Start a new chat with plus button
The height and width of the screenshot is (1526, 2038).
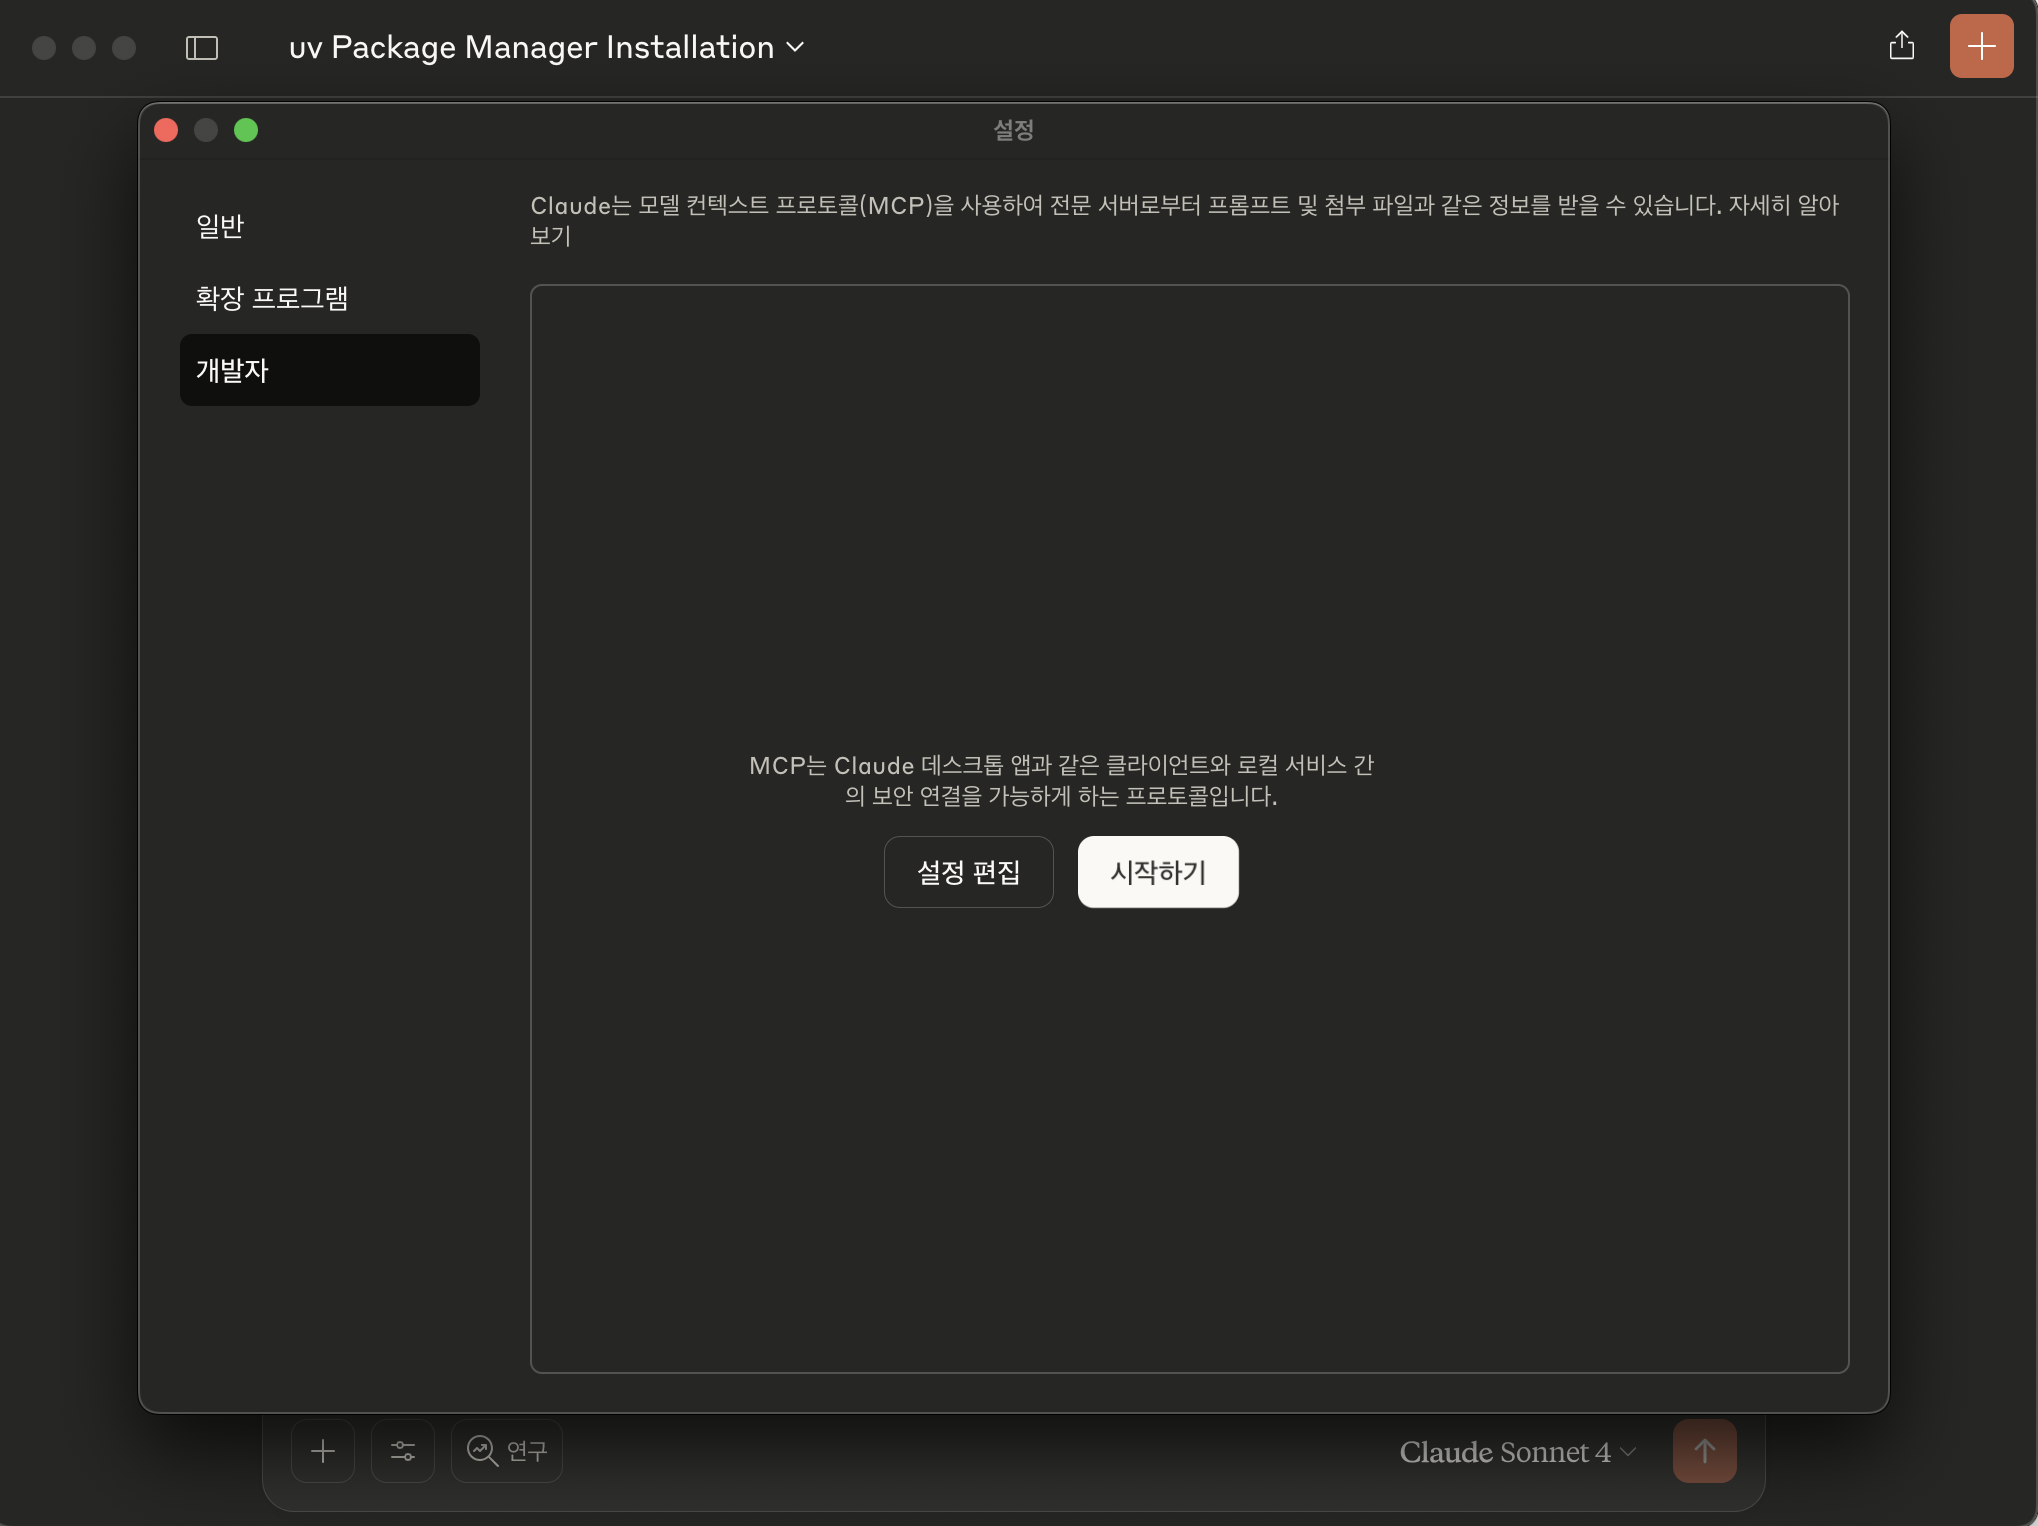(x=1980, y=46)
